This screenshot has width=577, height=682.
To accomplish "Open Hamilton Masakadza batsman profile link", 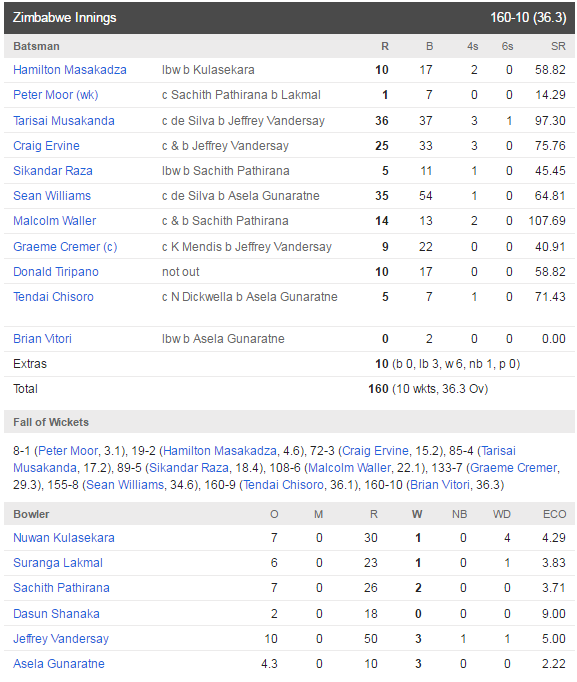I will pos(70,70).
